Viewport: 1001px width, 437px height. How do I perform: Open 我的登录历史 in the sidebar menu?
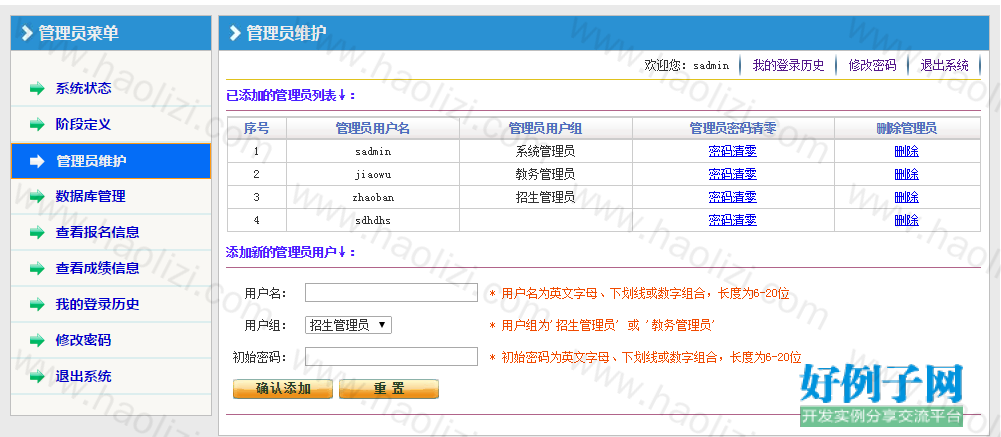point(98,304)
